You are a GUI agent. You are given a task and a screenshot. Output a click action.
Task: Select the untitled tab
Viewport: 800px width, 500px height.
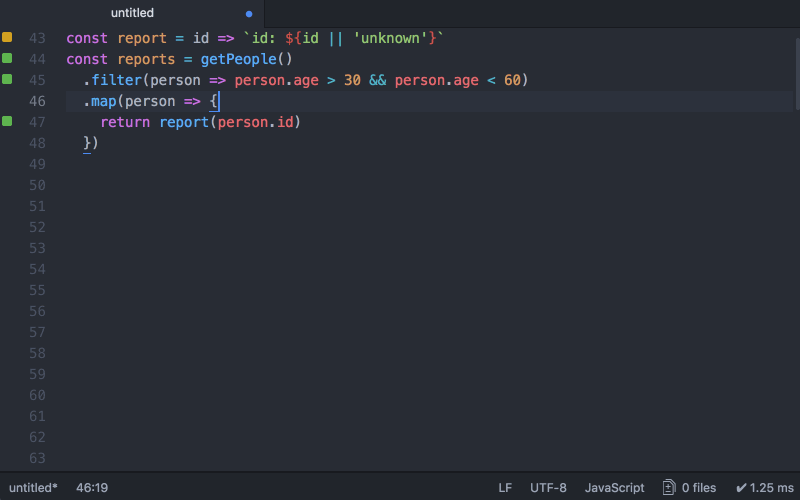point(132,13)
